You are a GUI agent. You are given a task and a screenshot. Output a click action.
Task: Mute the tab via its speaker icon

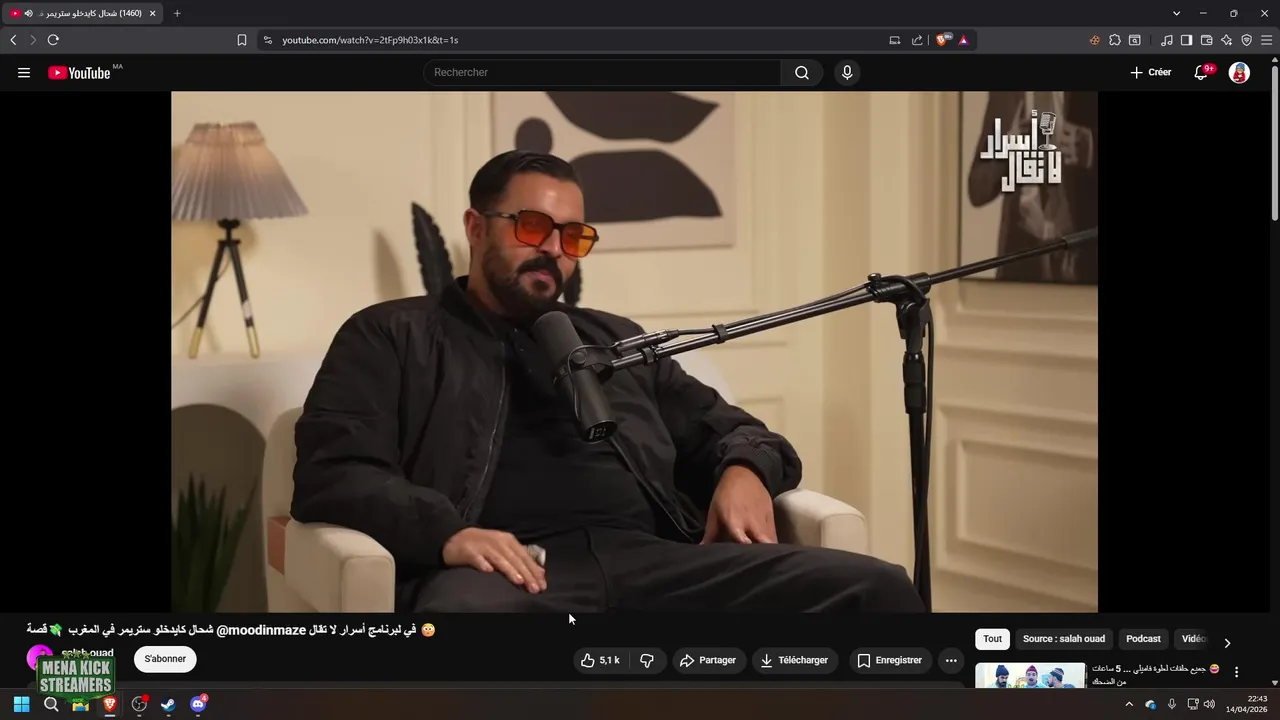[x=28, y=13]
